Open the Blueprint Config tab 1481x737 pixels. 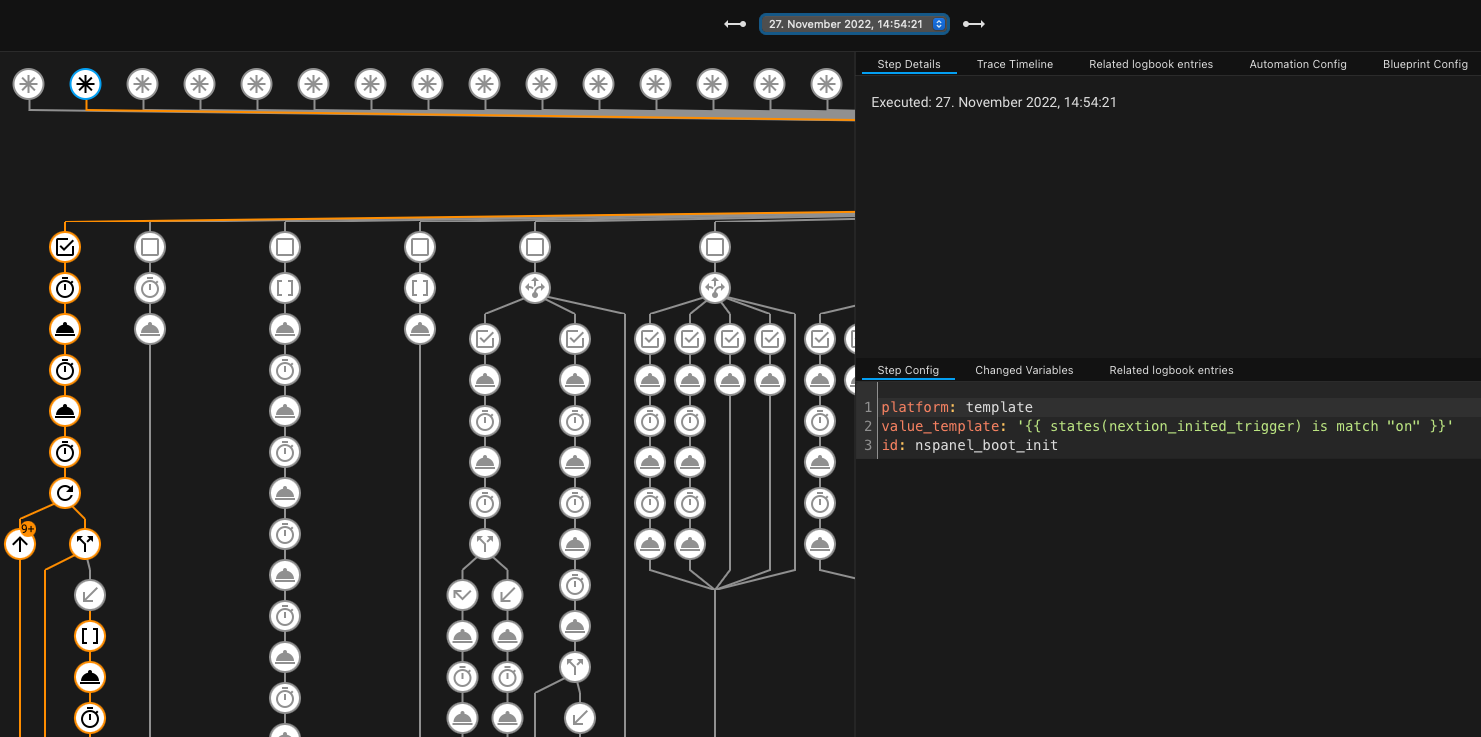pos(1424,64)
